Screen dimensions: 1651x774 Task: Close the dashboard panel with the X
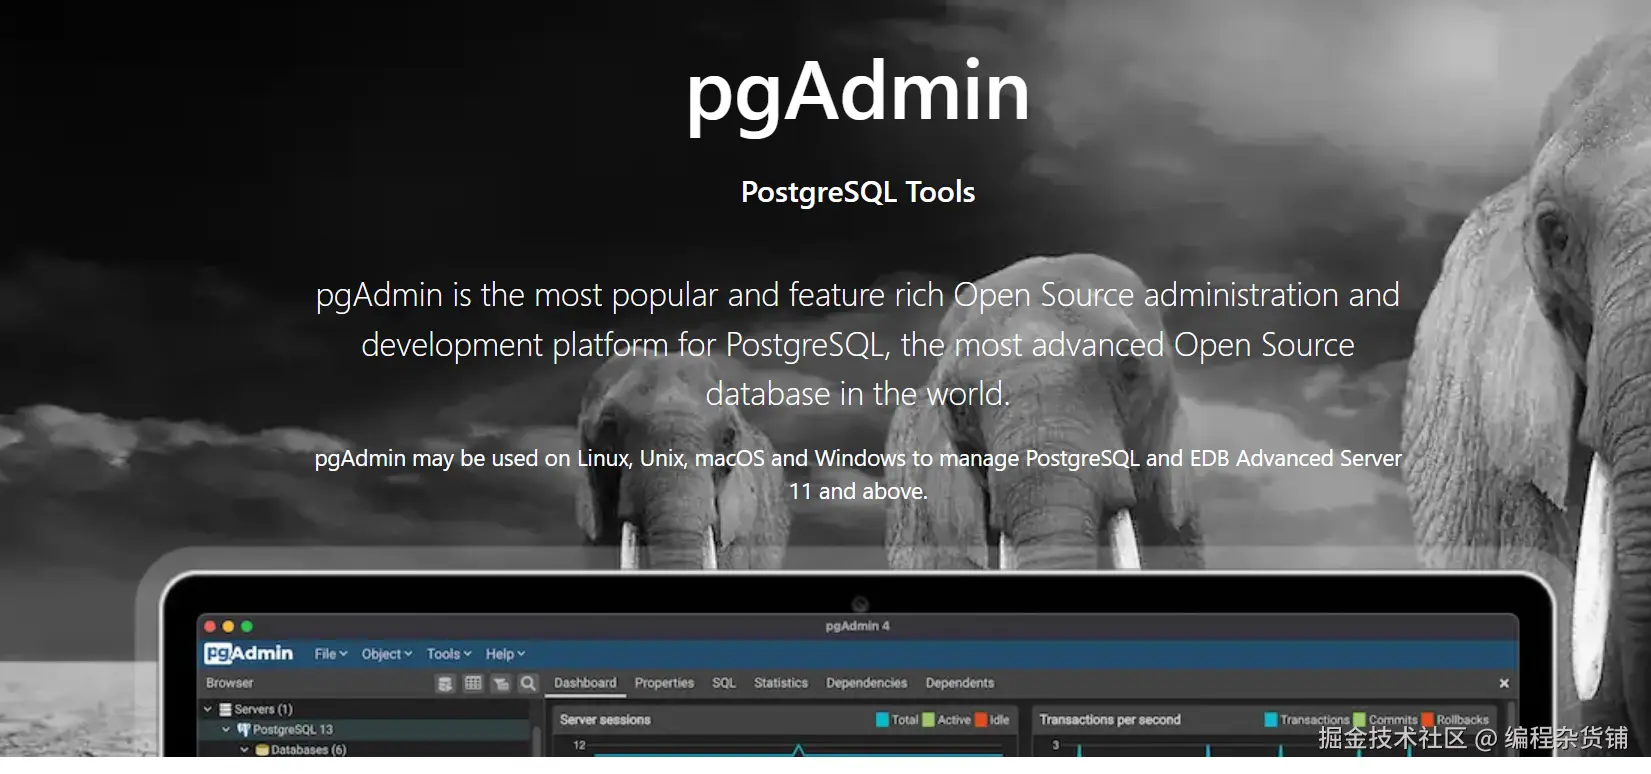(x=1504, y=683)
